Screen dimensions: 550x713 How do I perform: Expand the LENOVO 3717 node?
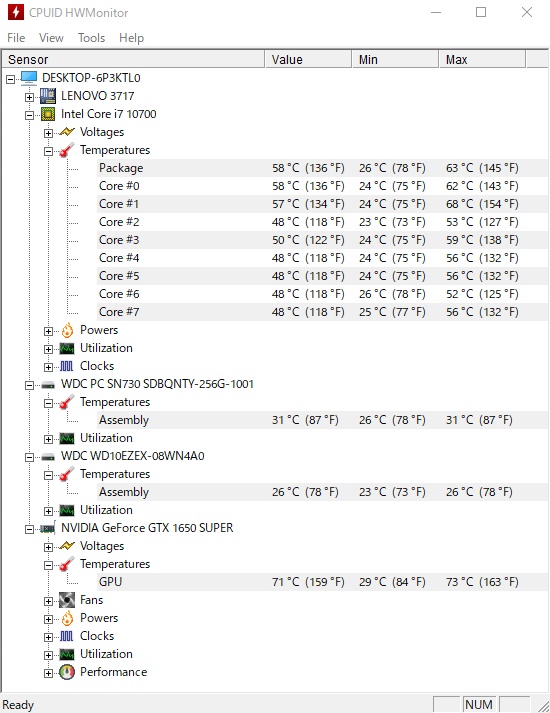[30, 97]
